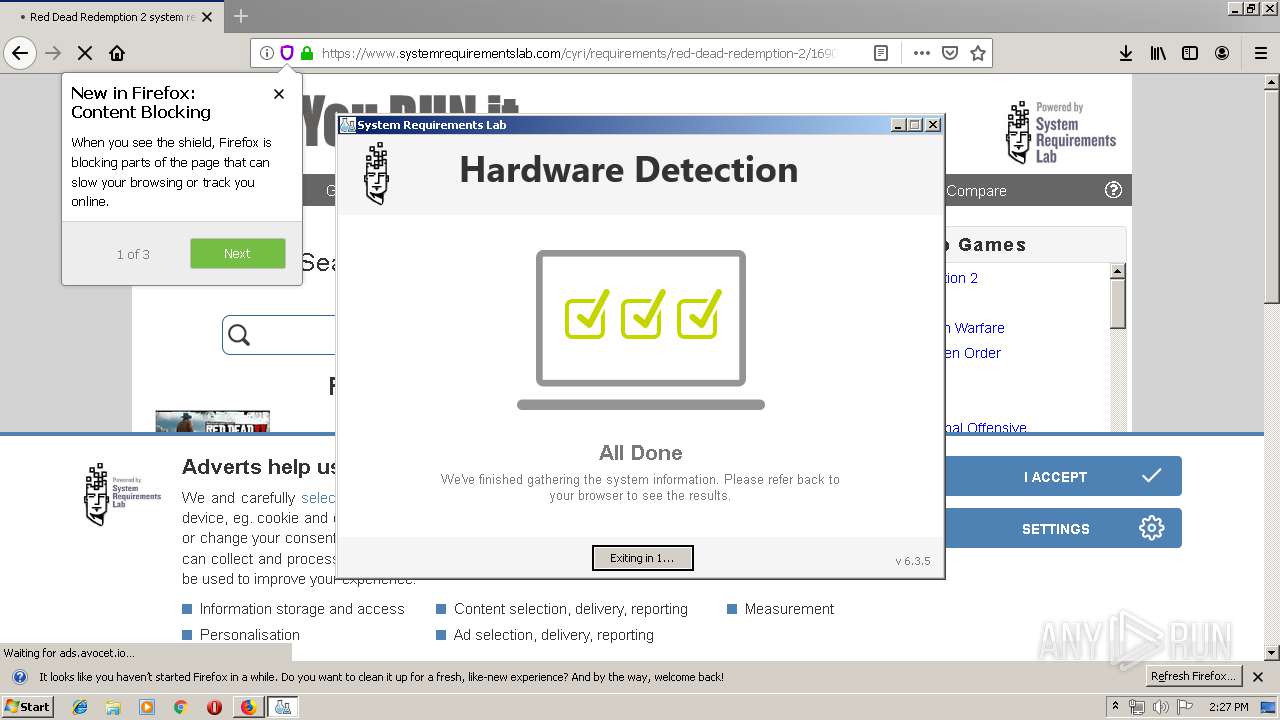Image resolution: width=1280 pixels, height=720 pixels.
Task: Stop loading the page with the X button
Action: tap(85, 53)
